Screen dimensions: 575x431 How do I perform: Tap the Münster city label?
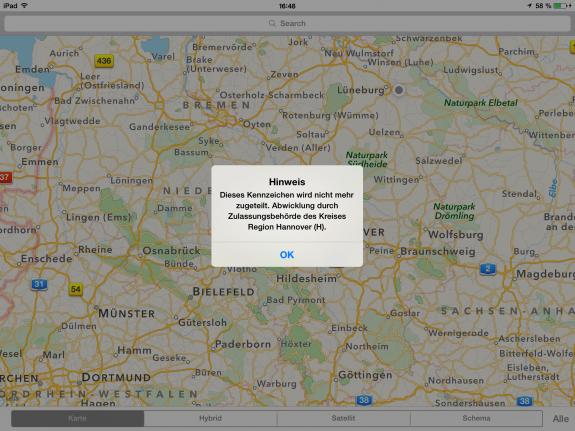click(x=127, y=314)
